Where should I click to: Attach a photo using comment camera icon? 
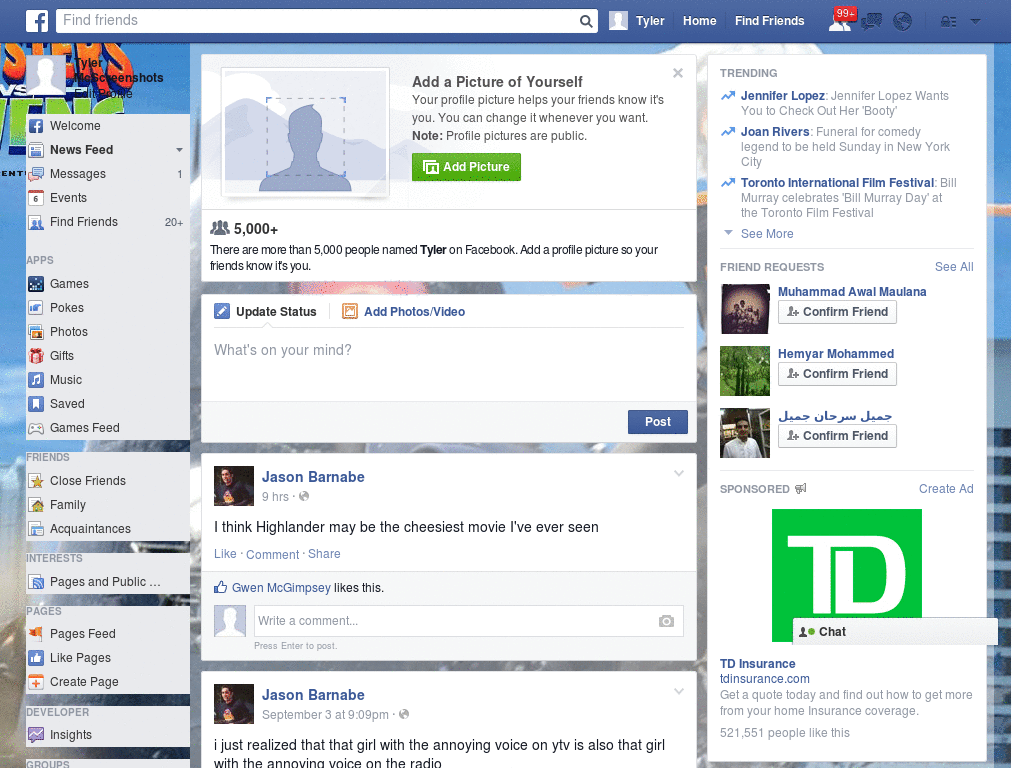coord(666,621)
